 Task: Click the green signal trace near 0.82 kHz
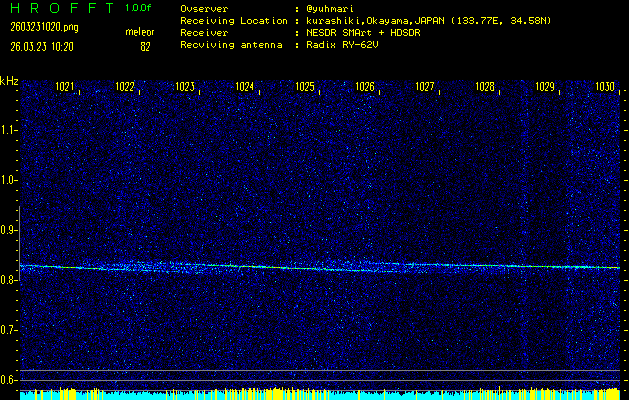click(300, 267)
